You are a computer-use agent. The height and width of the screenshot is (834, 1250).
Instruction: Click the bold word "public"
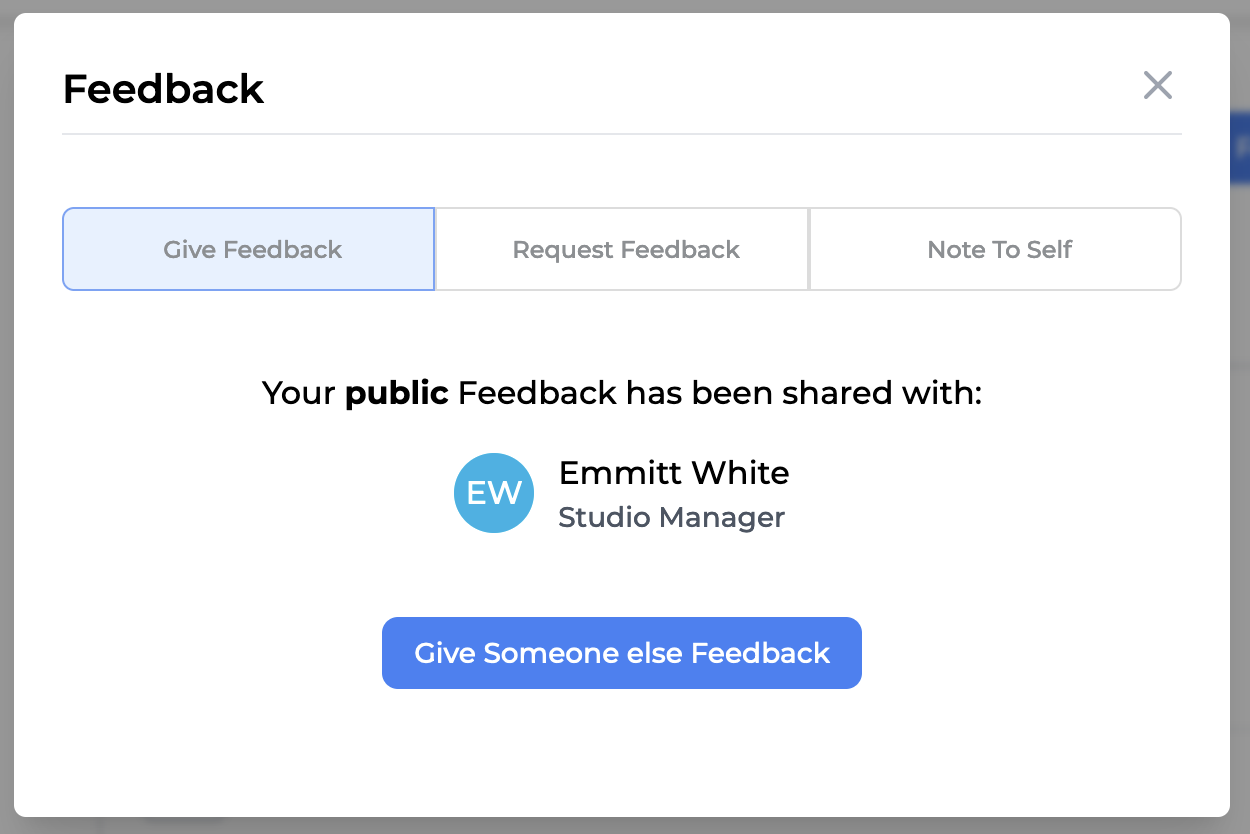pyautogui.click(x=396, y=393)
